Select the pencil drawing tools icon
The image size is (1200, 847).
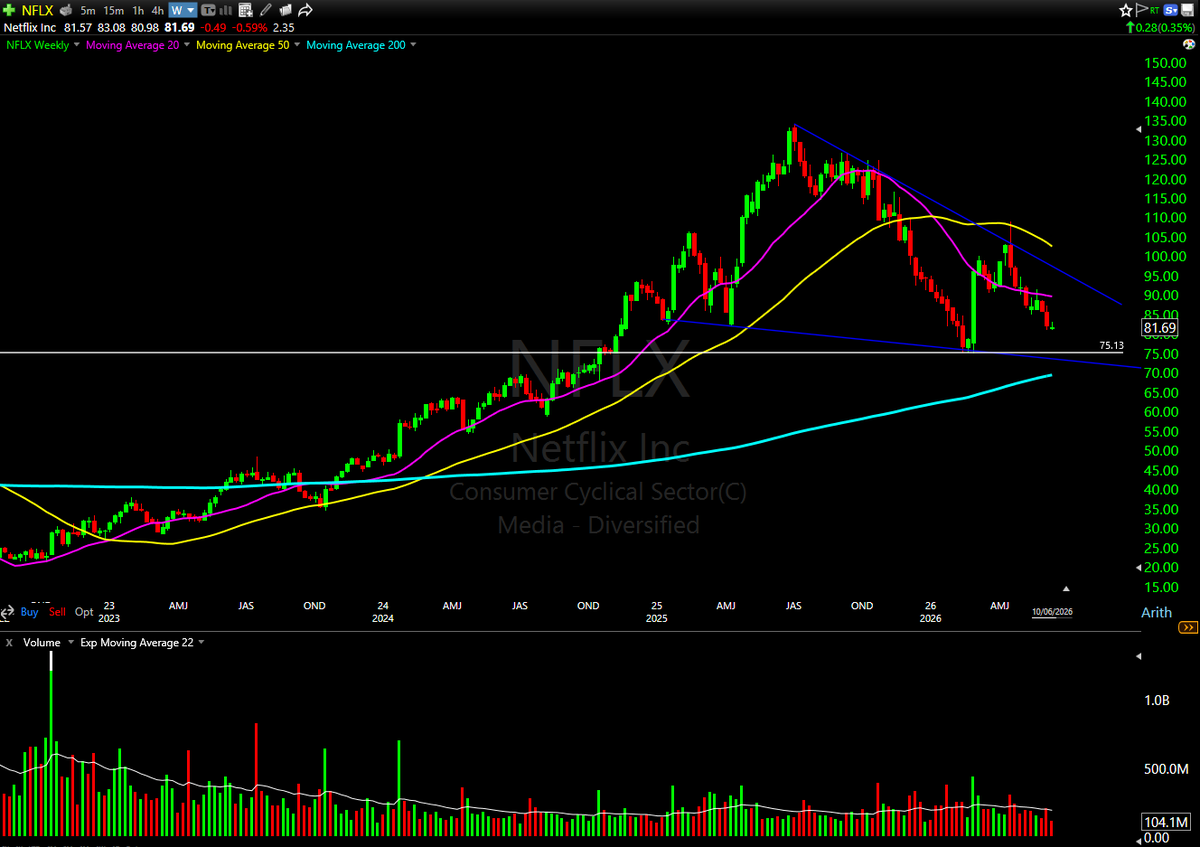[265, 10]
